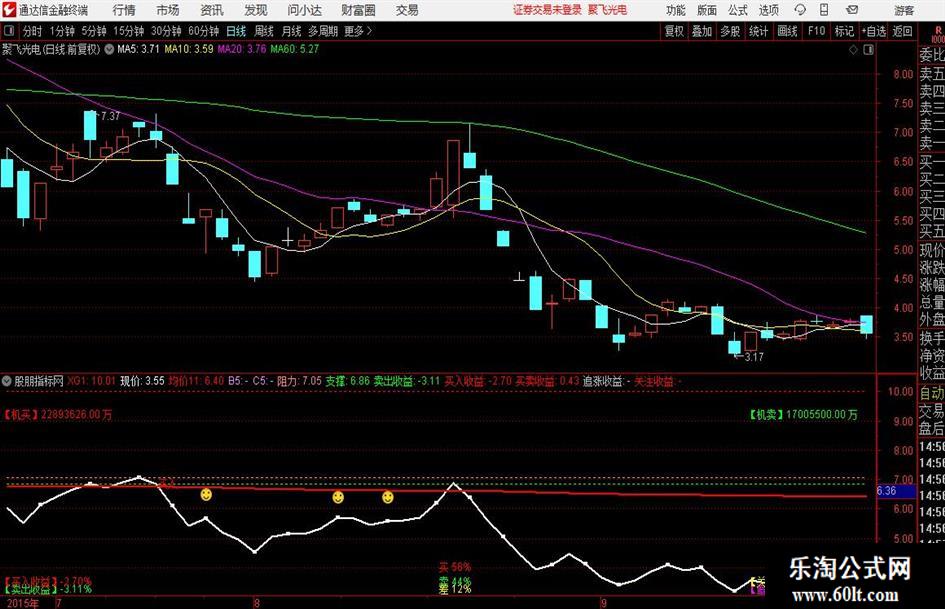This screenshot has width=945, height=609.
Task: Open the 画线 drawing tools
Action: point(787,31)
